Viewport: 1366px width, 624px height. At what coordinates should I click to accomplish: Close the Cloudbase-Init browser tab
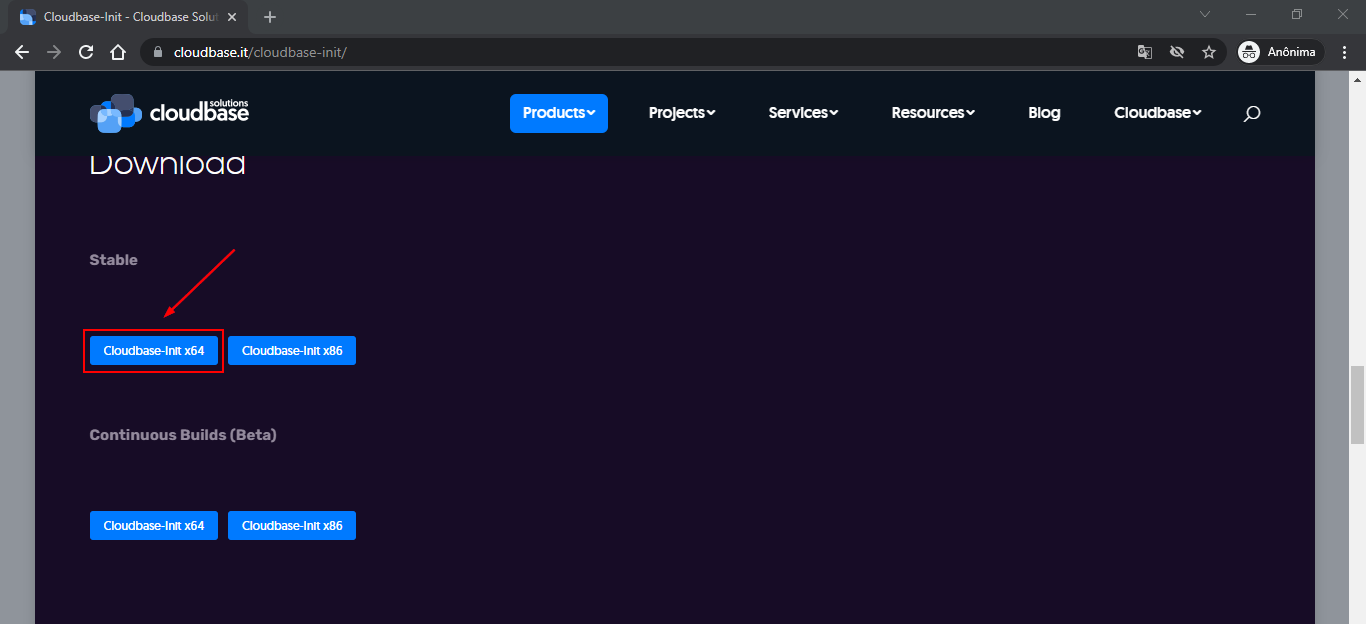click(x=232, y=17)
